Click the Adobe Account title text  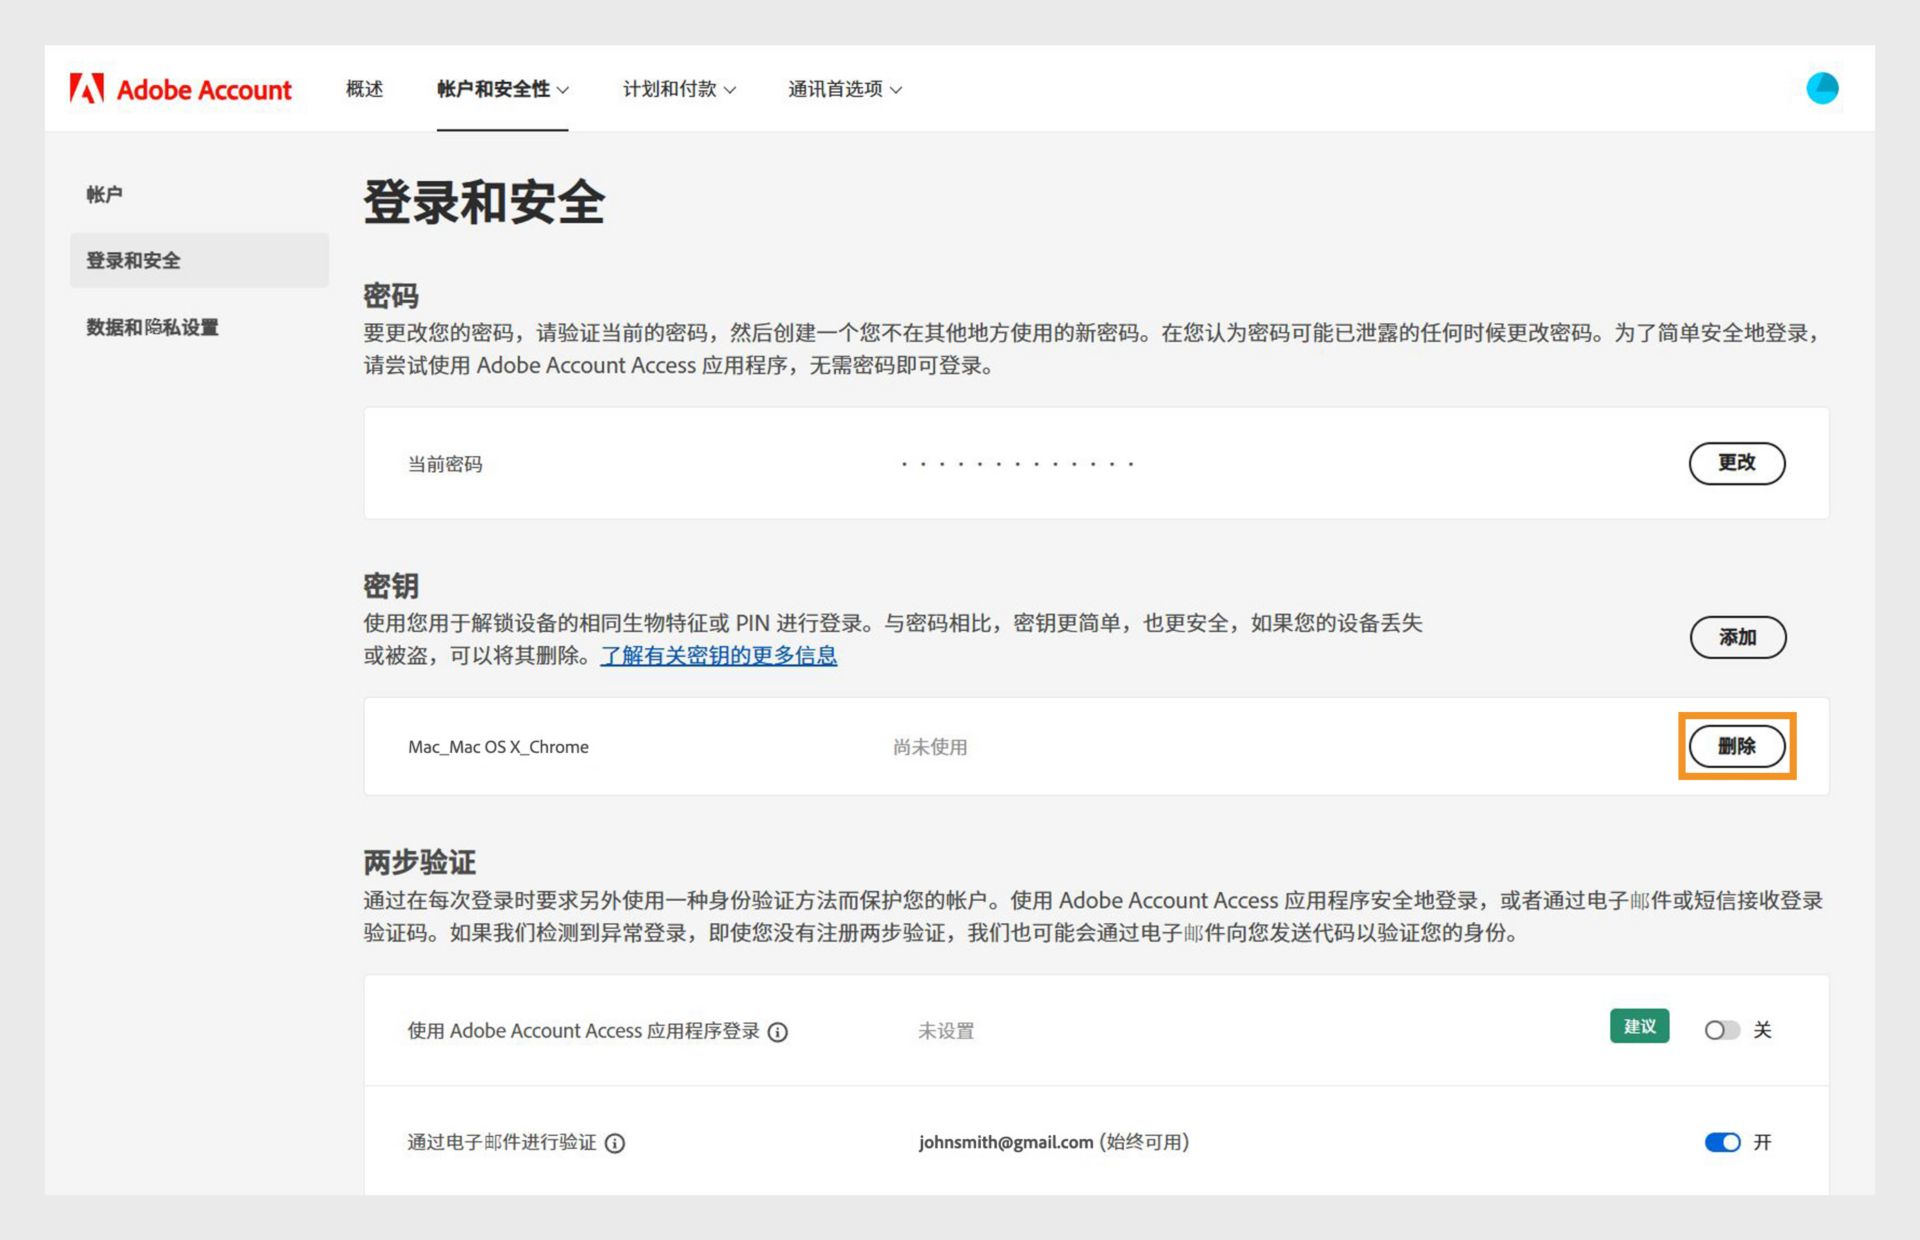click(x=204, y=90)
